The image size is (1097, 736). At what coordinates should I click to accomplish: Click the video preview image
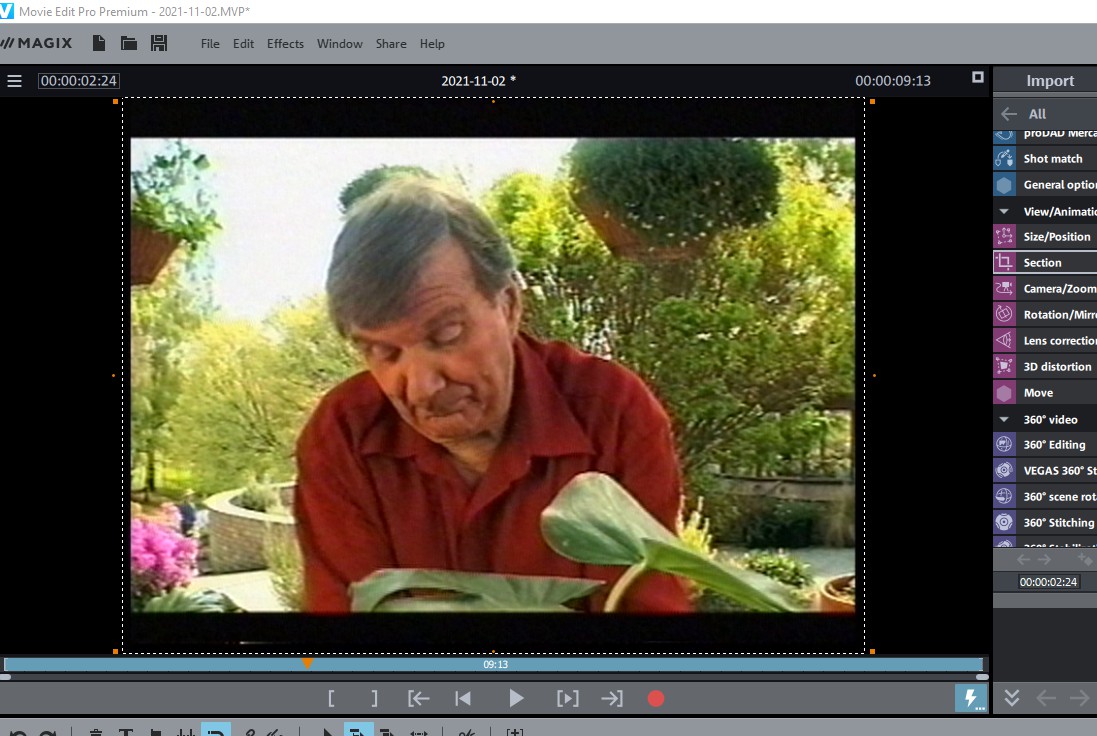(493, 375)
